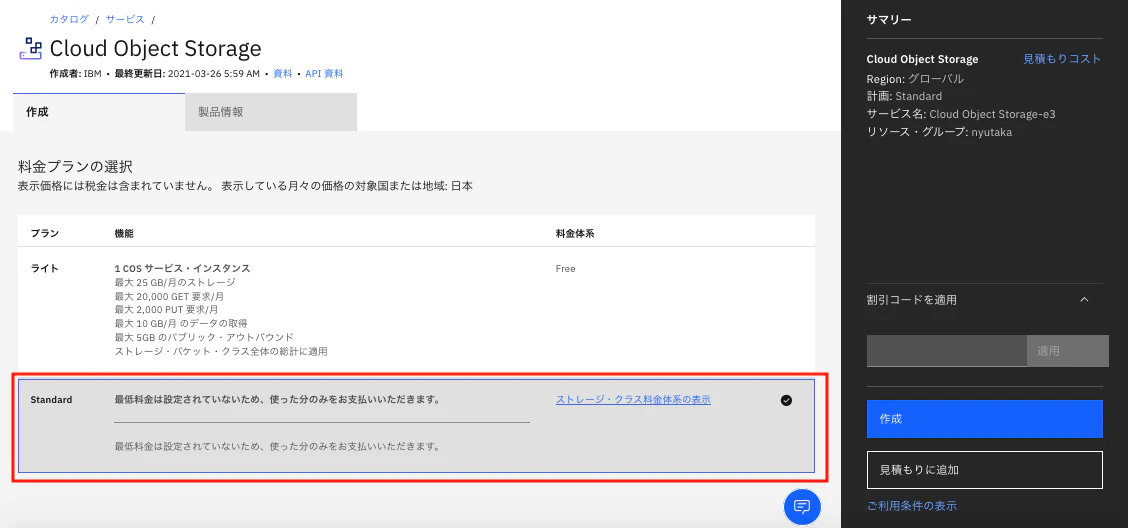Viewport: 1128px width, 528px height.
Task: Click the サマリー panel heading
Action: click(889, 19)
